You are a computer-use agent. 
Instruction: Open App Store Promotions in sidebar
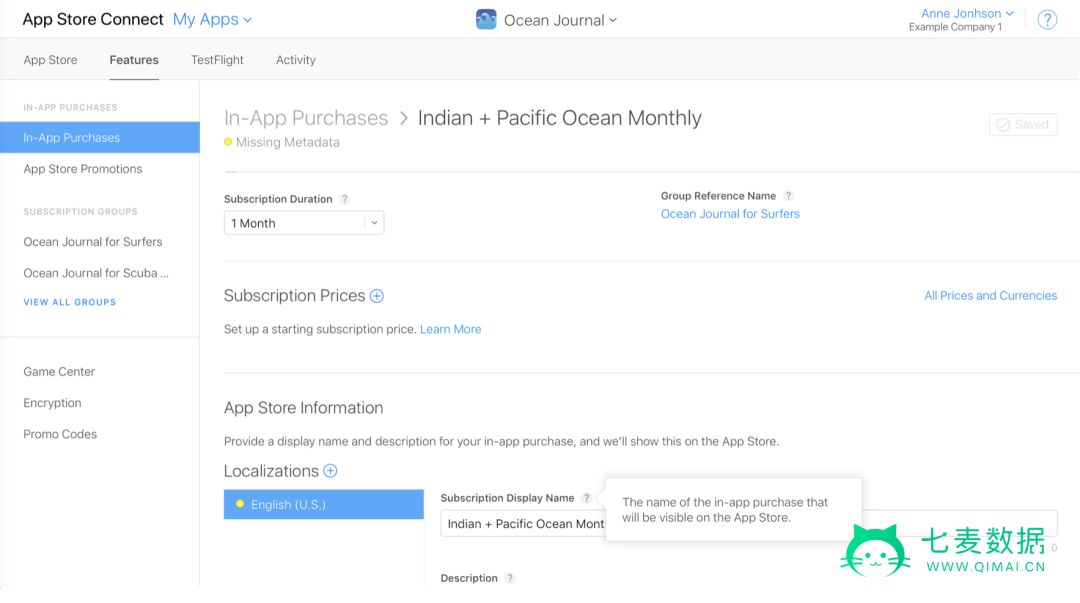pyautogui.click(x=83, y=169)
